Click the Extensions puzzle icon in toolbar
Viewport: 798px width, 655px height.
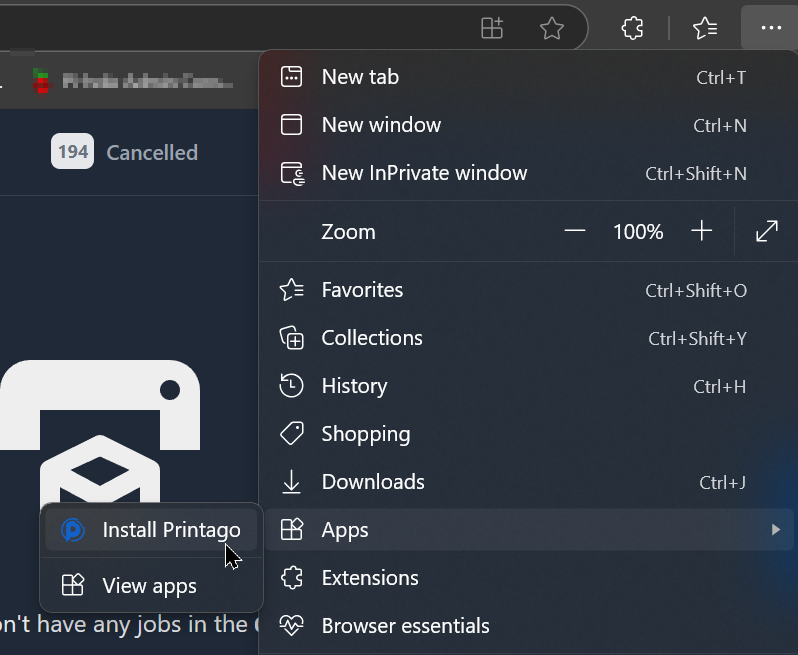(632, 28)
